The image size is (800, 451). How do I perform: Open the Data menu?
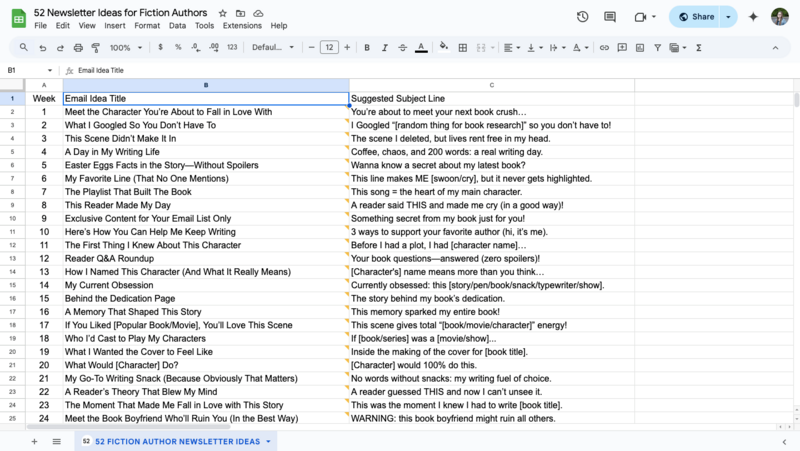click(177, 26)
